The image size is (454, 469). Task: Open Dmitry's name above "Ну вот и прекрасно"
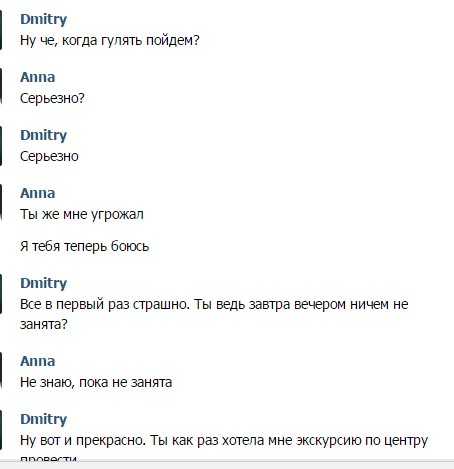[43, 419]
